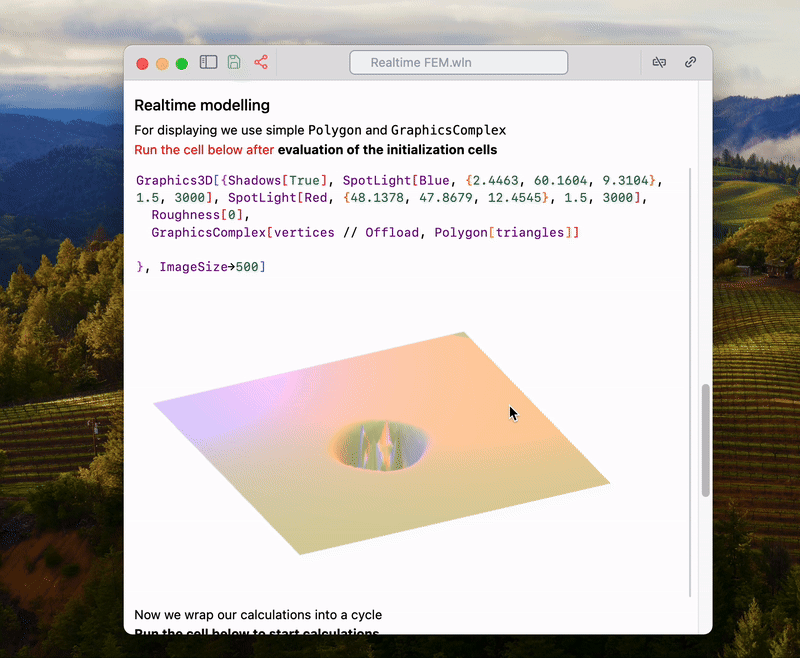The height and width of the screenshot is (658, 800).
Task: Click Polygon[triangles] in the code
Action: [503, 233]
